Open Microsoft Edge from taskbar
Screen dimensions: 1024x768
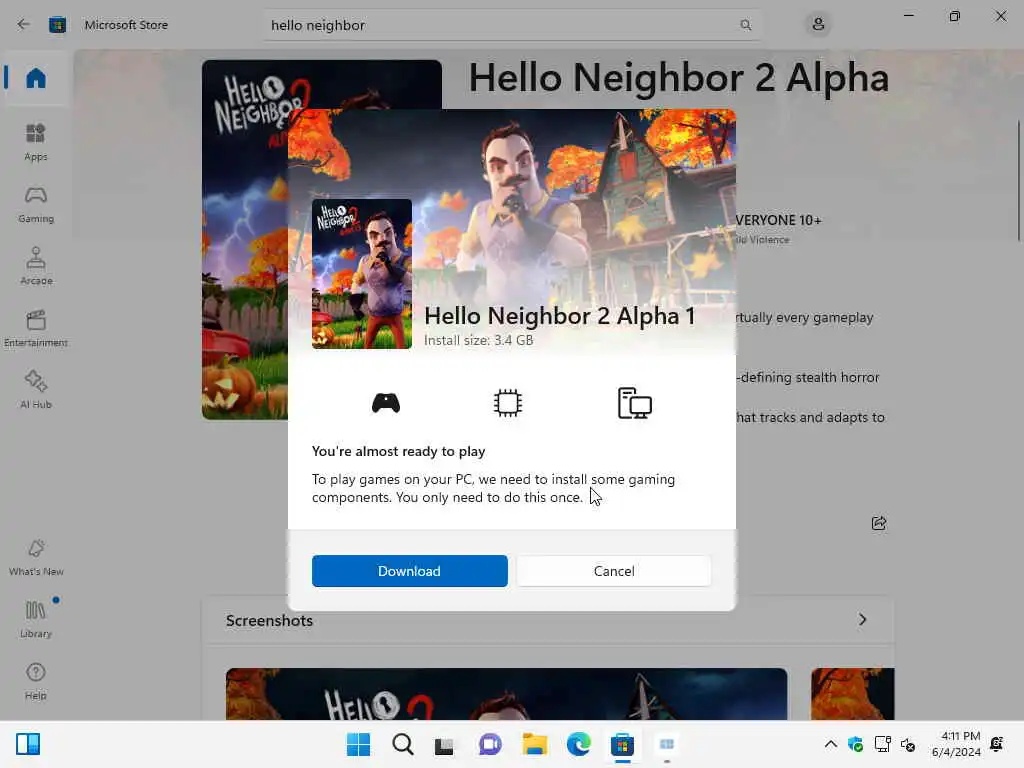[x=579, y=744]
